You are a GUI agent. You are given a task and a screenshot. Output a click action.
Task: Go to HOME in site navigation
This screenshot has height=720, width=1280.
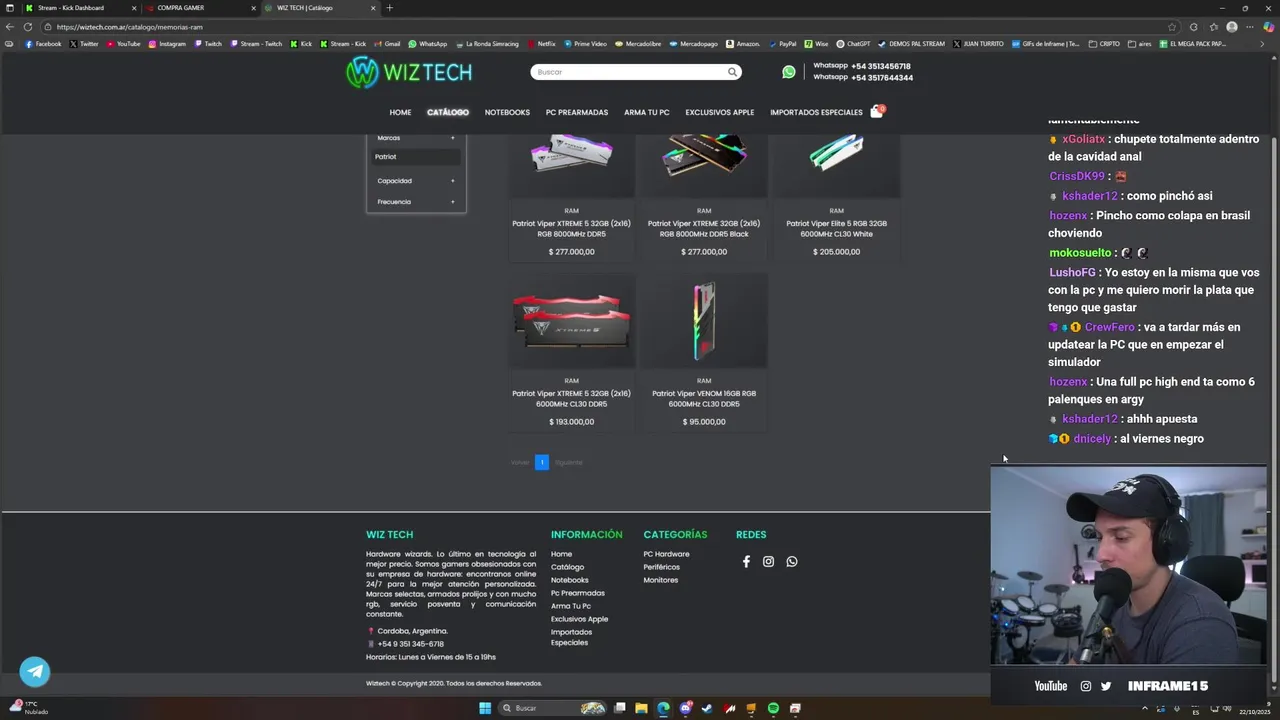point(400,112)
